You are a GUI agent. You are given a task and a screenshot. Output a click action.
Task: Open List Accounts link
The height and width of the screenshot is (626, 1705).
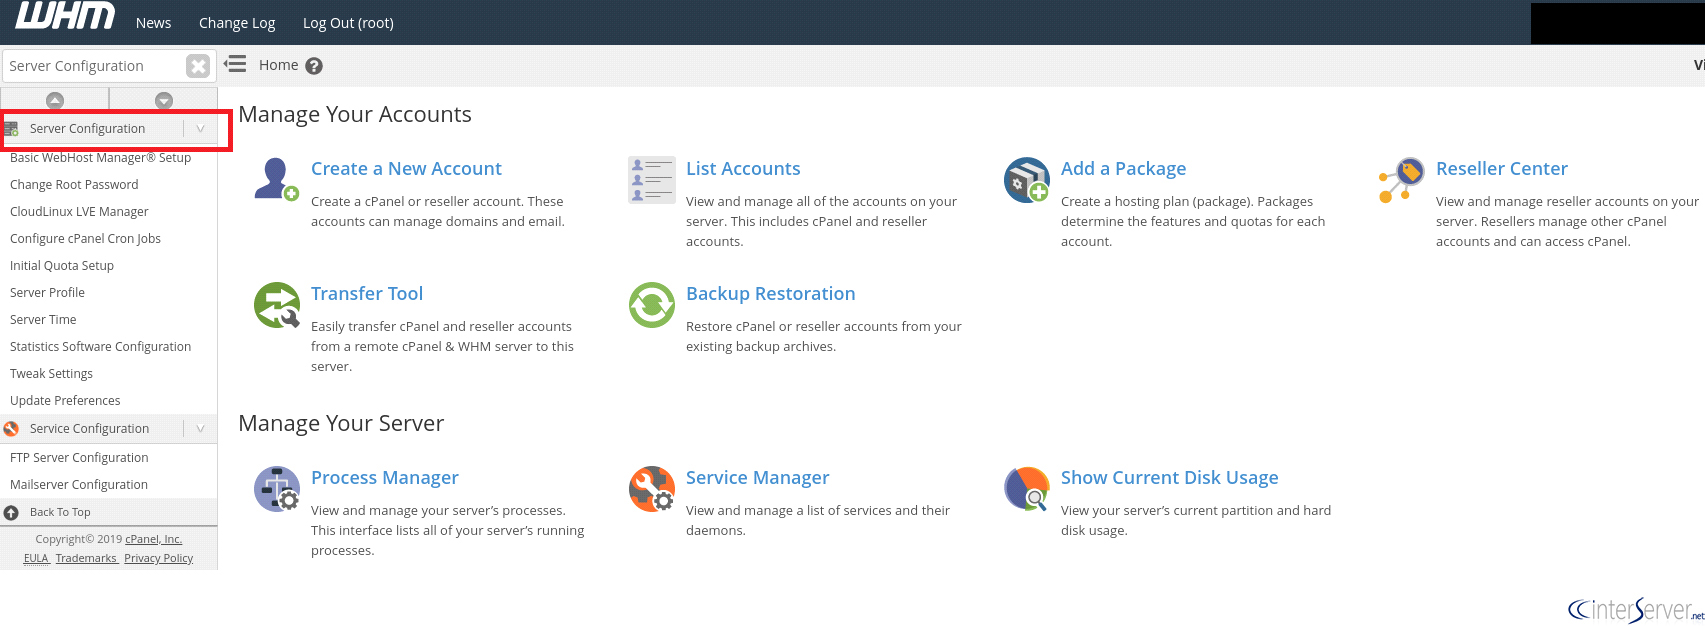[743, 169]
